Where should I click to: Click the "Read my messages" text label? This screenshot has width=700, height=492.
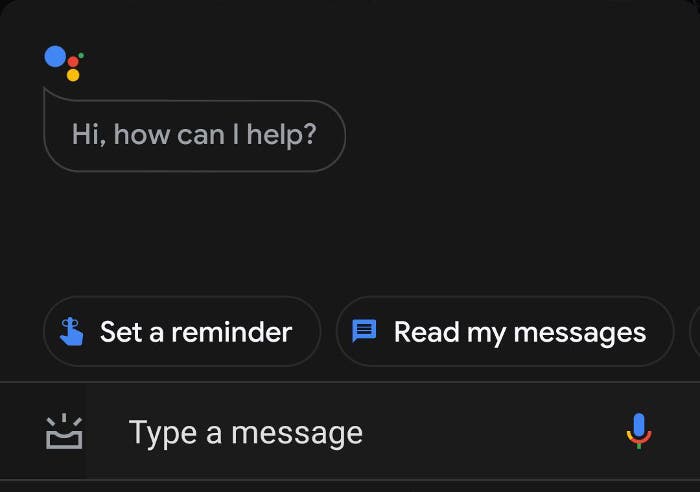[x=520, y=331]
